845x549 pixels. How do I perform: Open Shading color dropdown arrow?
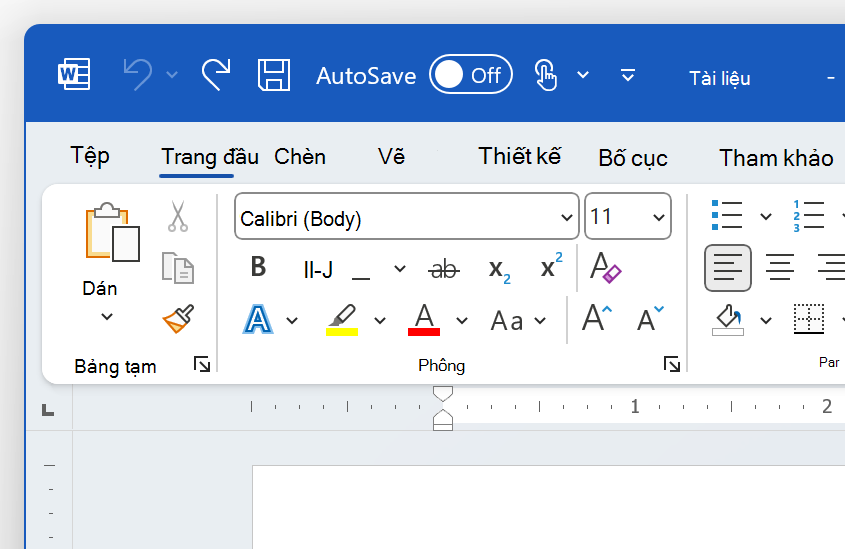click(766, 321)
